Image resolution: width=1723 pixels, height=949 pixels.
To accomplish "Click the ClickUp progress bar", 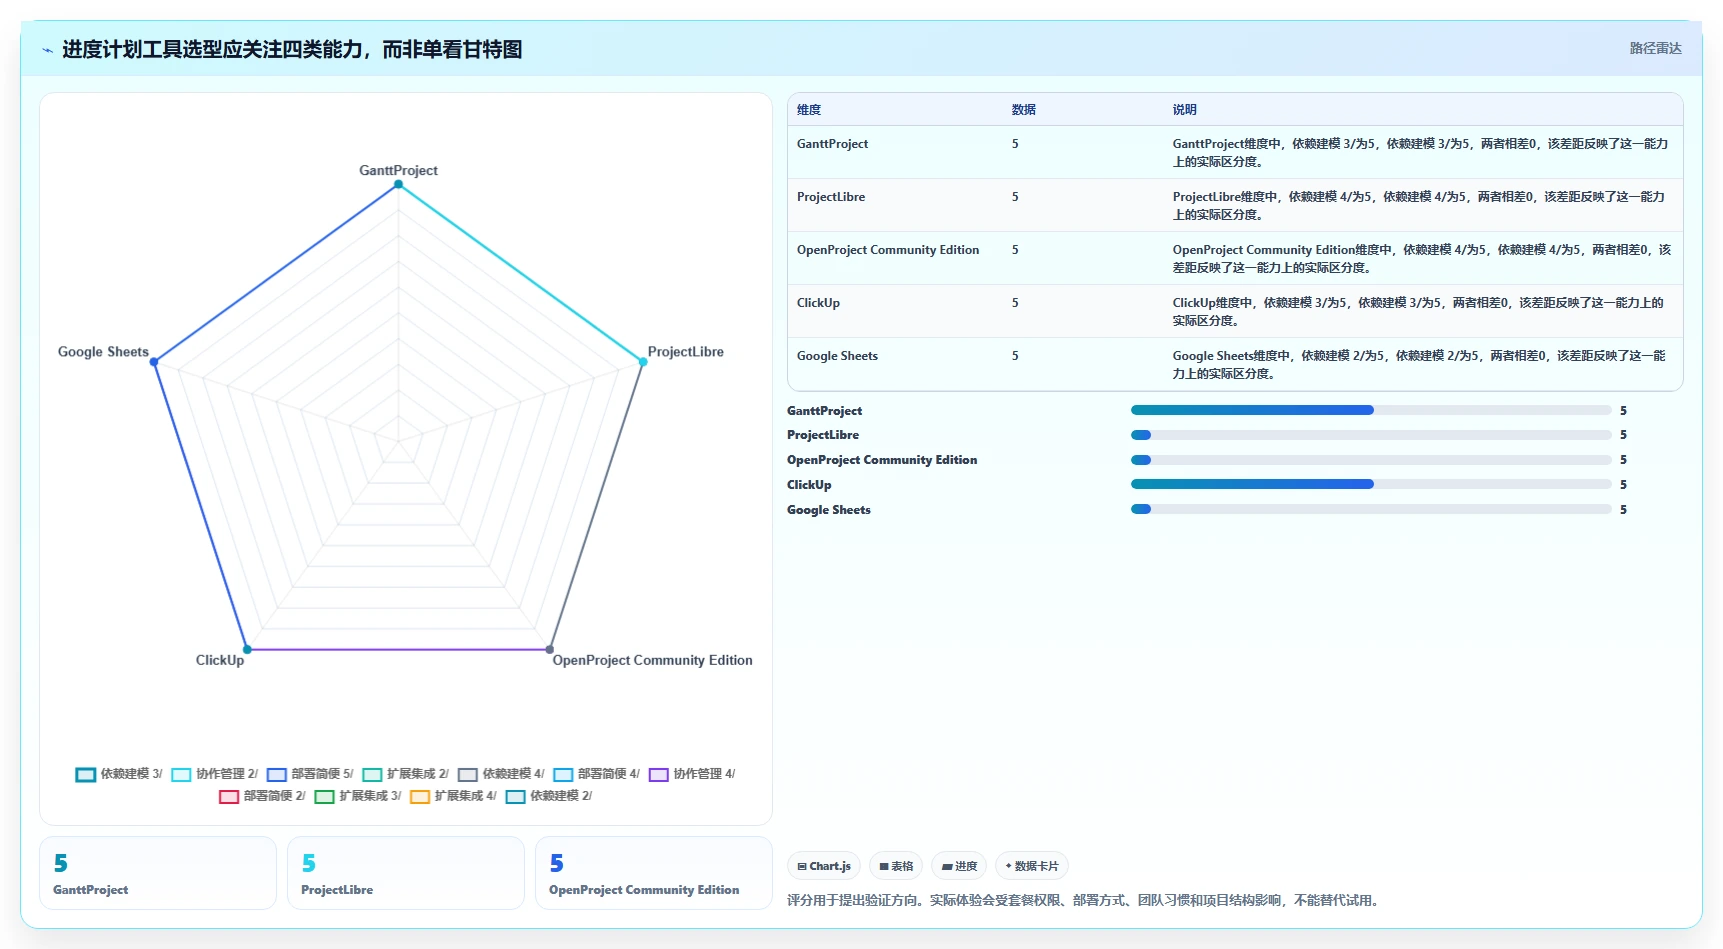I will [x=1371, y=484].
